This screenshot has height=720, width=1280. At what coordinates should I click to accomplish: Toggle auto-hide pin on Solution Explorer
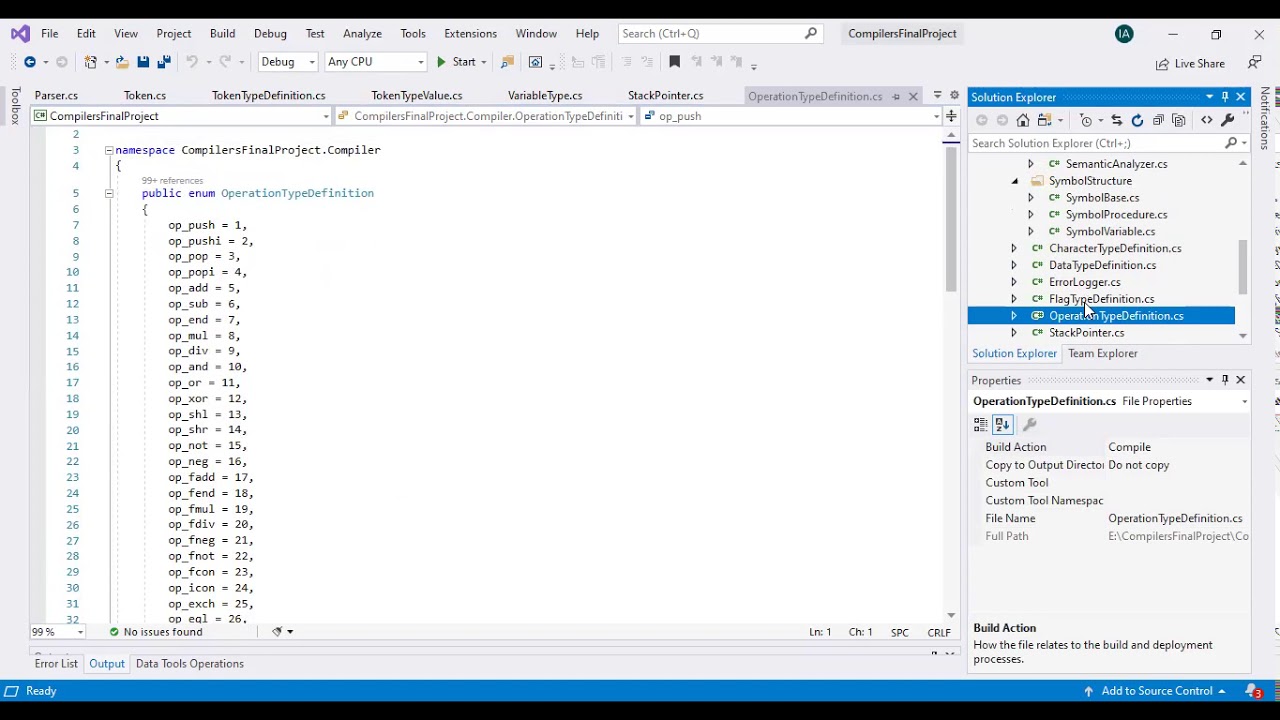point(1225,97)
